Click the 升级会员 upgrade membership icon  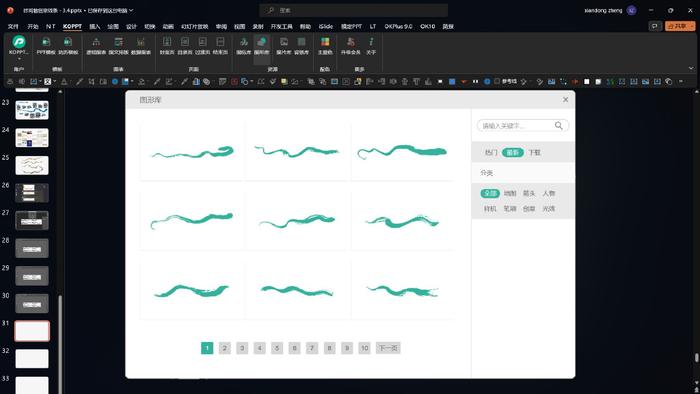350,46
